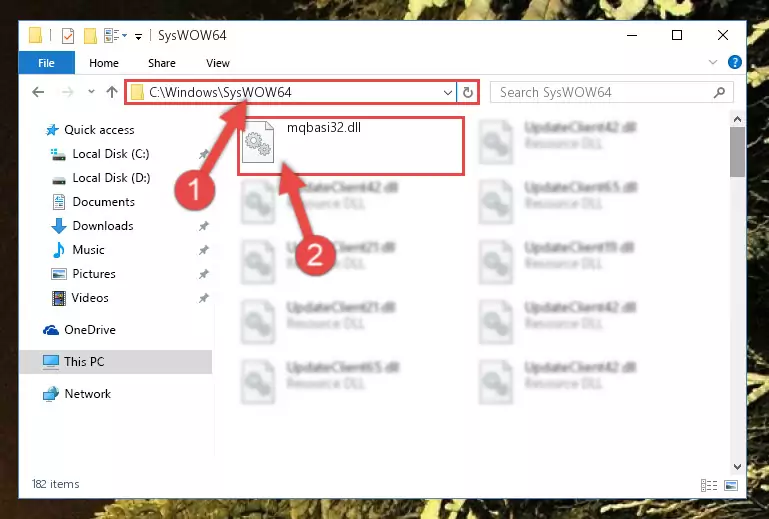Expand the ribbon with the chevron
This screenshot has height=519, width=769.
point(713,62)
